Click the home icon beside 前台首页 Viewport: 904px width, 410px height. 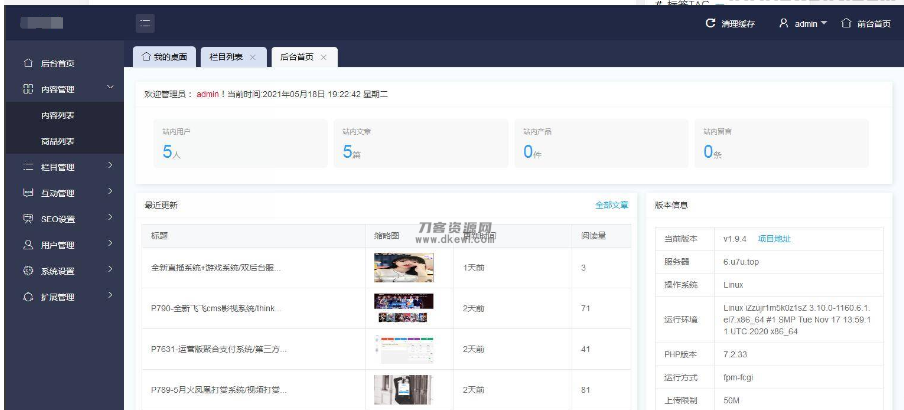pos(846,24)
